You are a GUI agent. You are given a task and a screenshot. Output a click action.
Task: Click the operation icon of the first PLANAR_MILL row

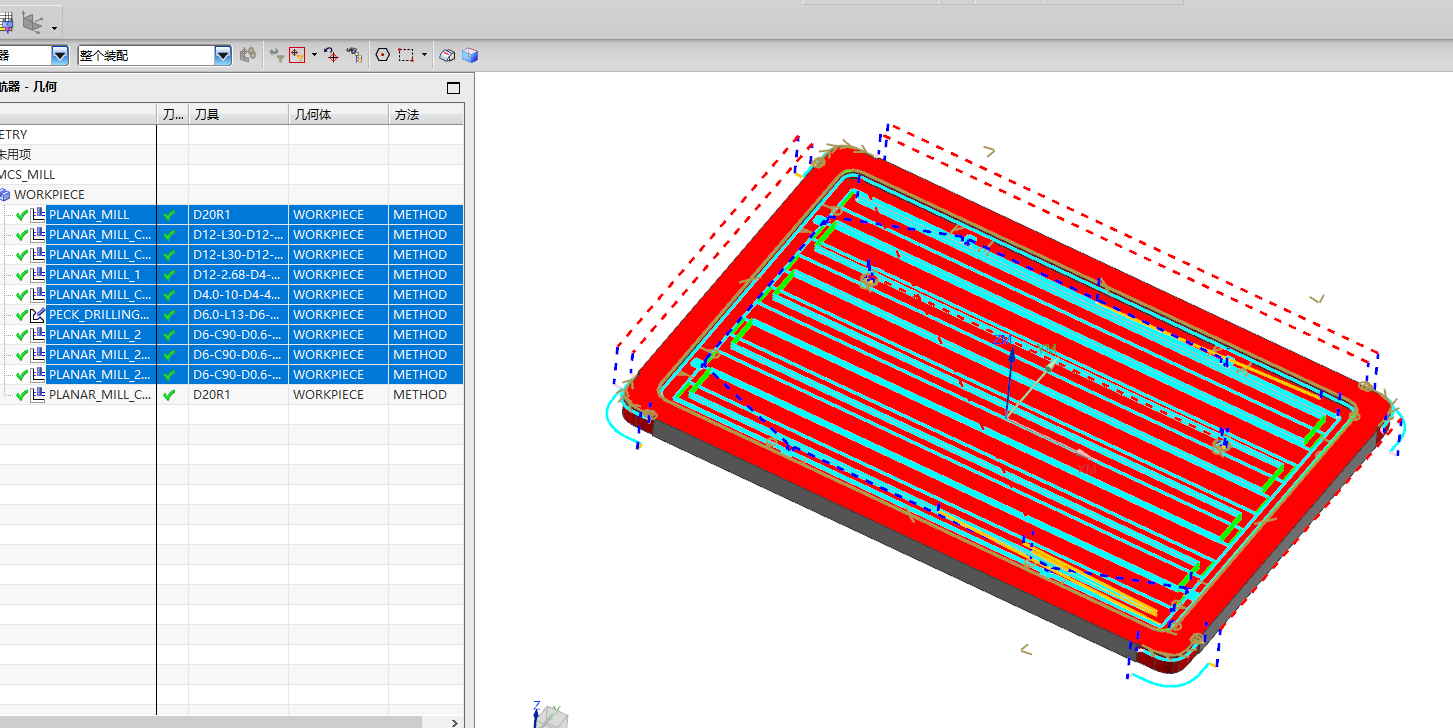38,215
